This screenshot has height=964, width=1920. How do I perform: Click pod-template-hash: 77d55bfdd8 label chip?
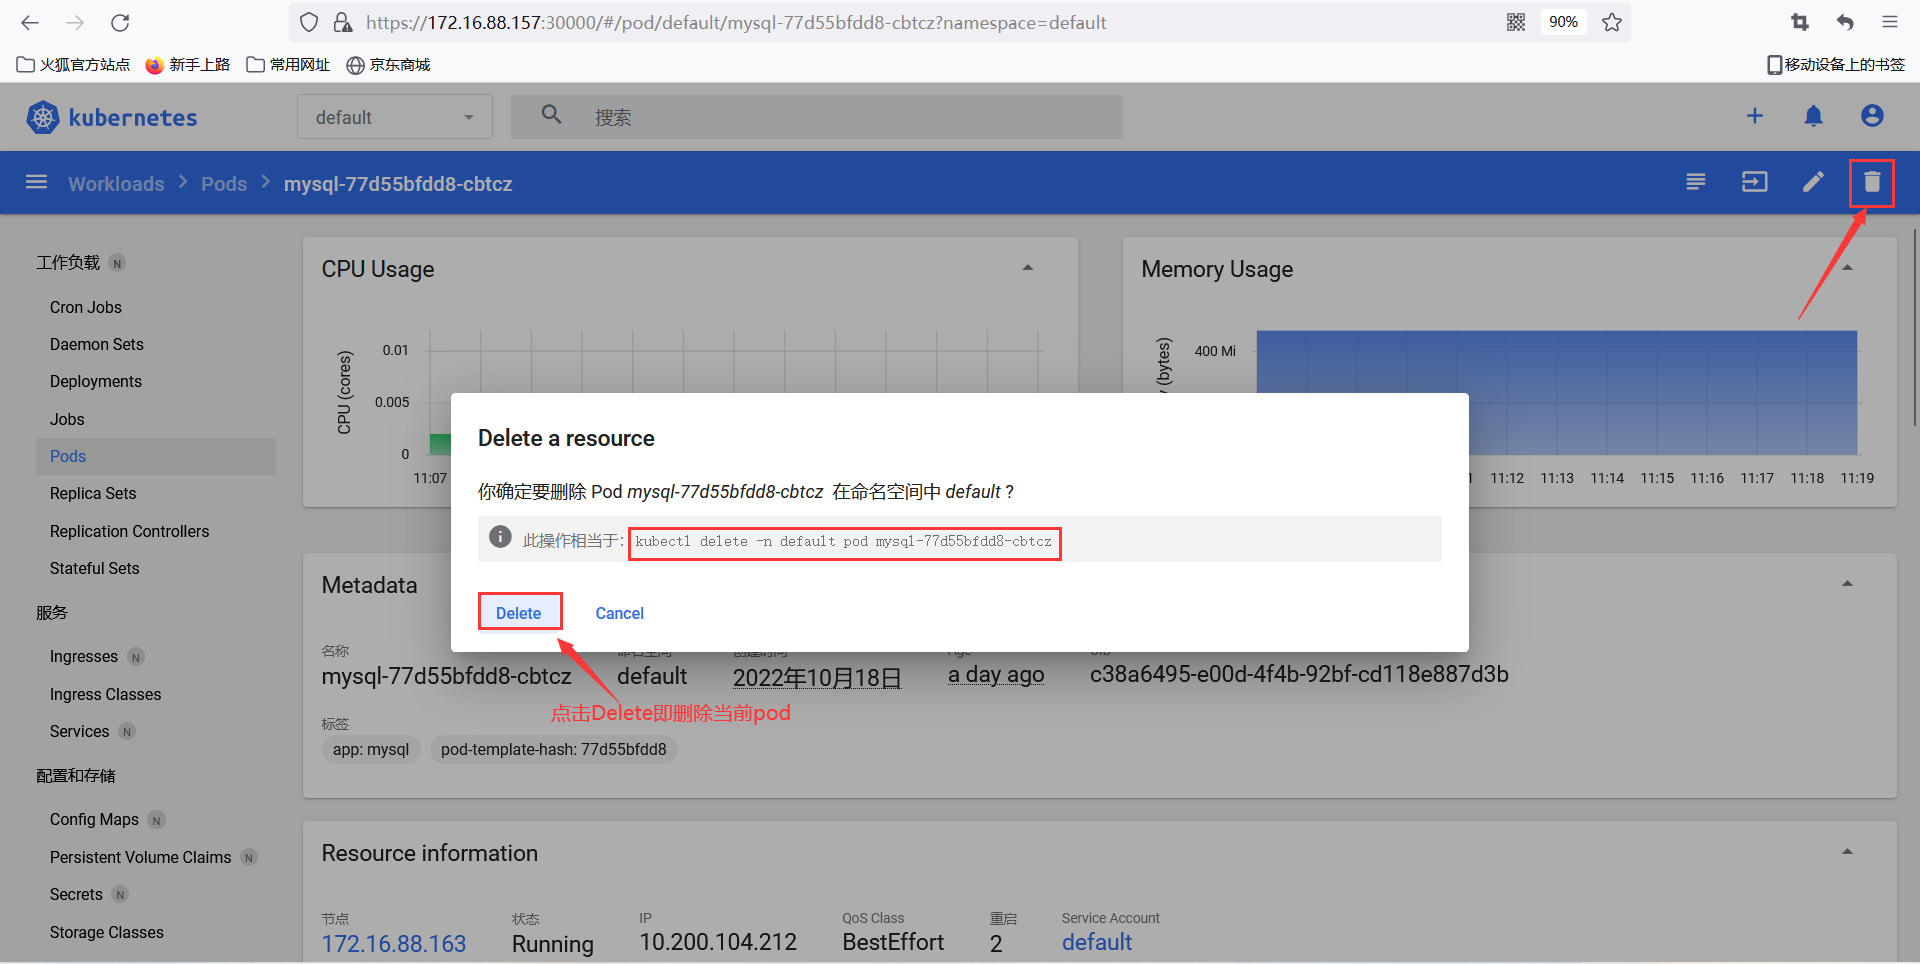click(554, 749)
